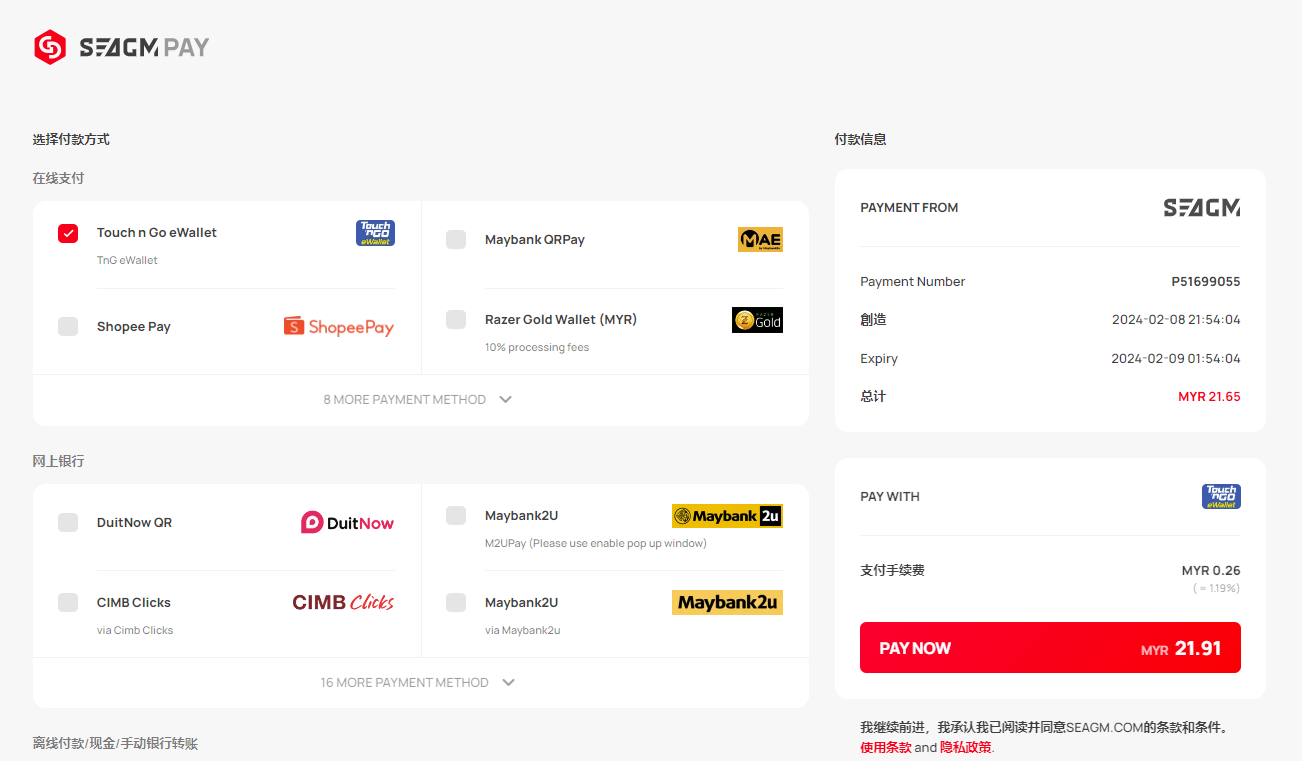Click the Razer Gold Wallet (MYR) label
Screen dimensions: 1302x761
tap(561, 319)
